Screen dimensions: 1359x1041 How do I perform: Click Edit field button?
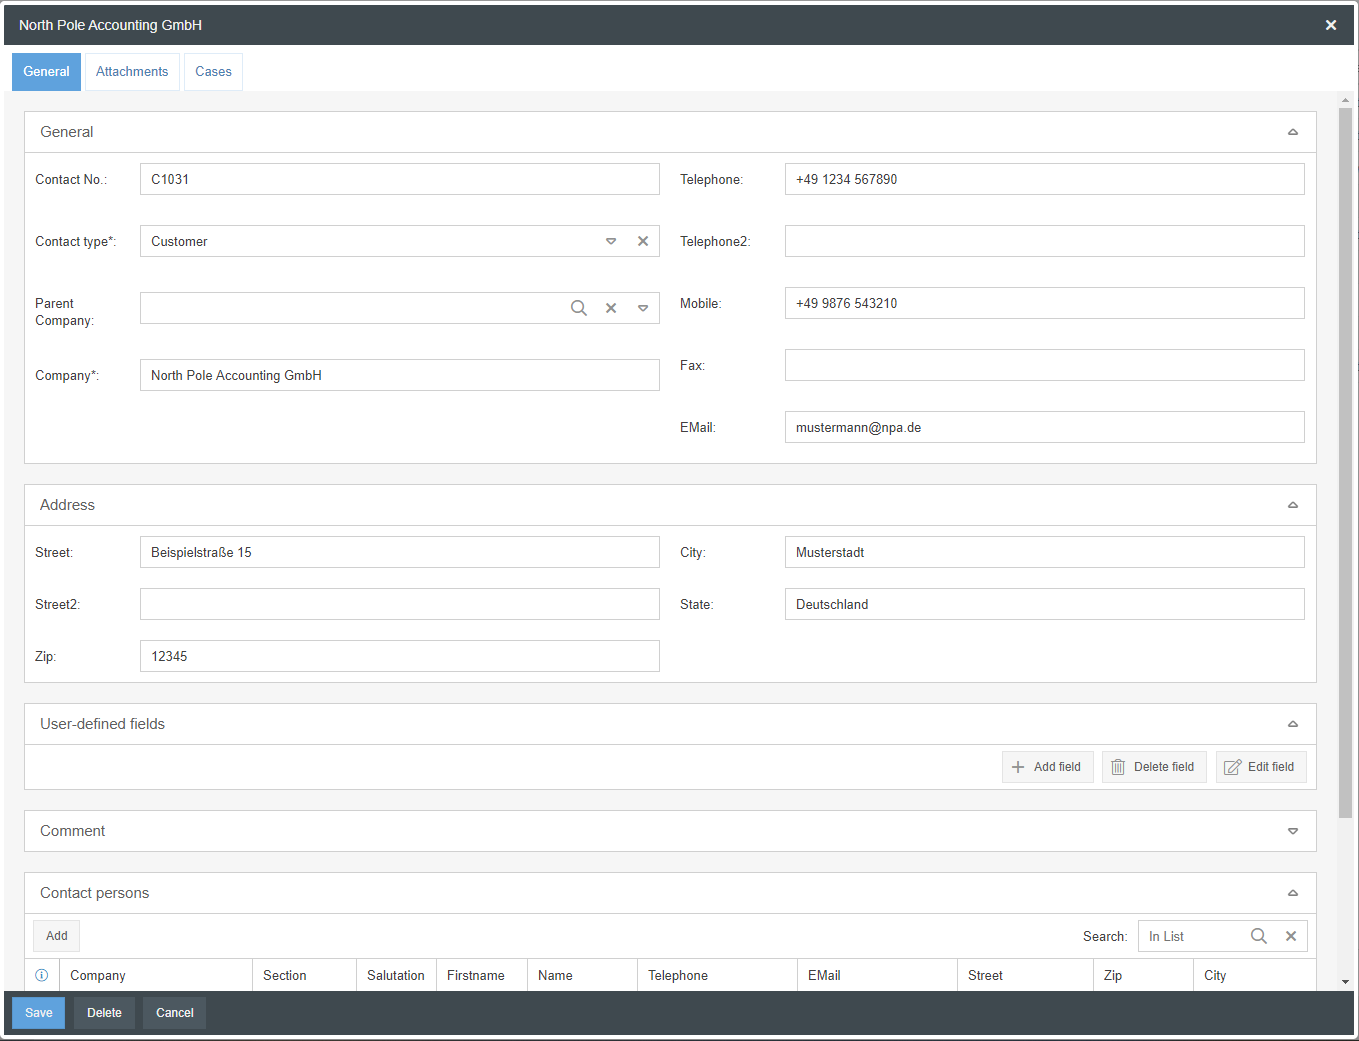point(1261,767)
